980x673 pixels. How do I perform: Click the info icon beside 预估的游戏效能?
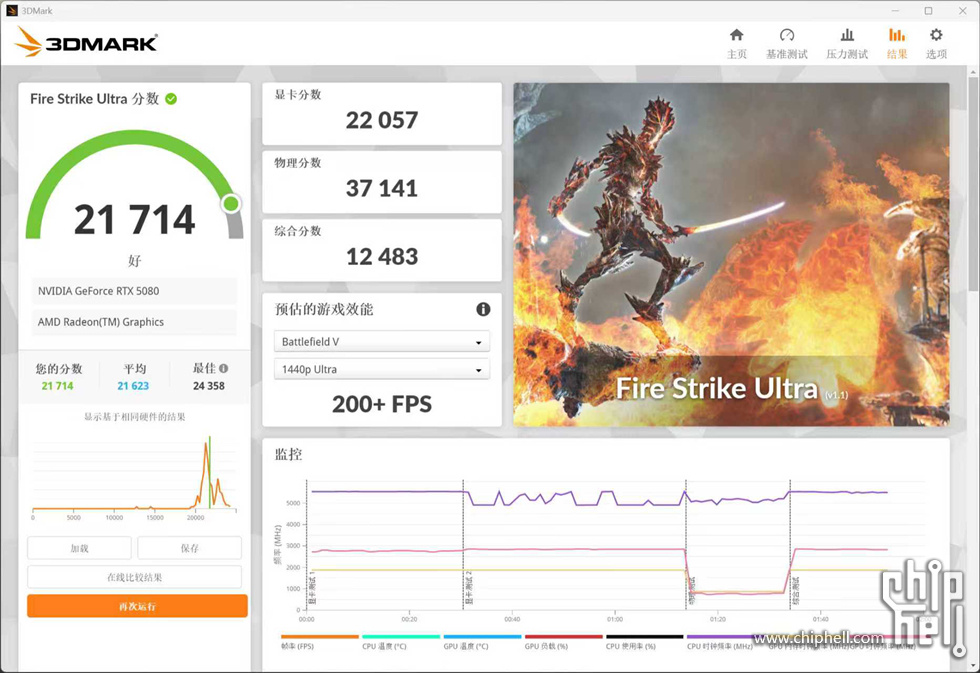[483, 309]
